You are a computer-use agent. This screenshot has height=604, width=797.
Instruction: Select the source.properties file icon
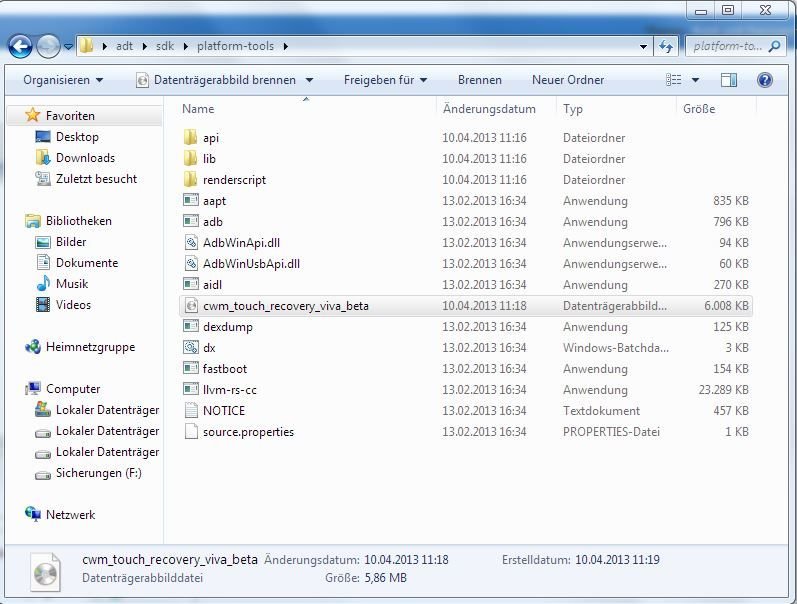pos(191,431)
